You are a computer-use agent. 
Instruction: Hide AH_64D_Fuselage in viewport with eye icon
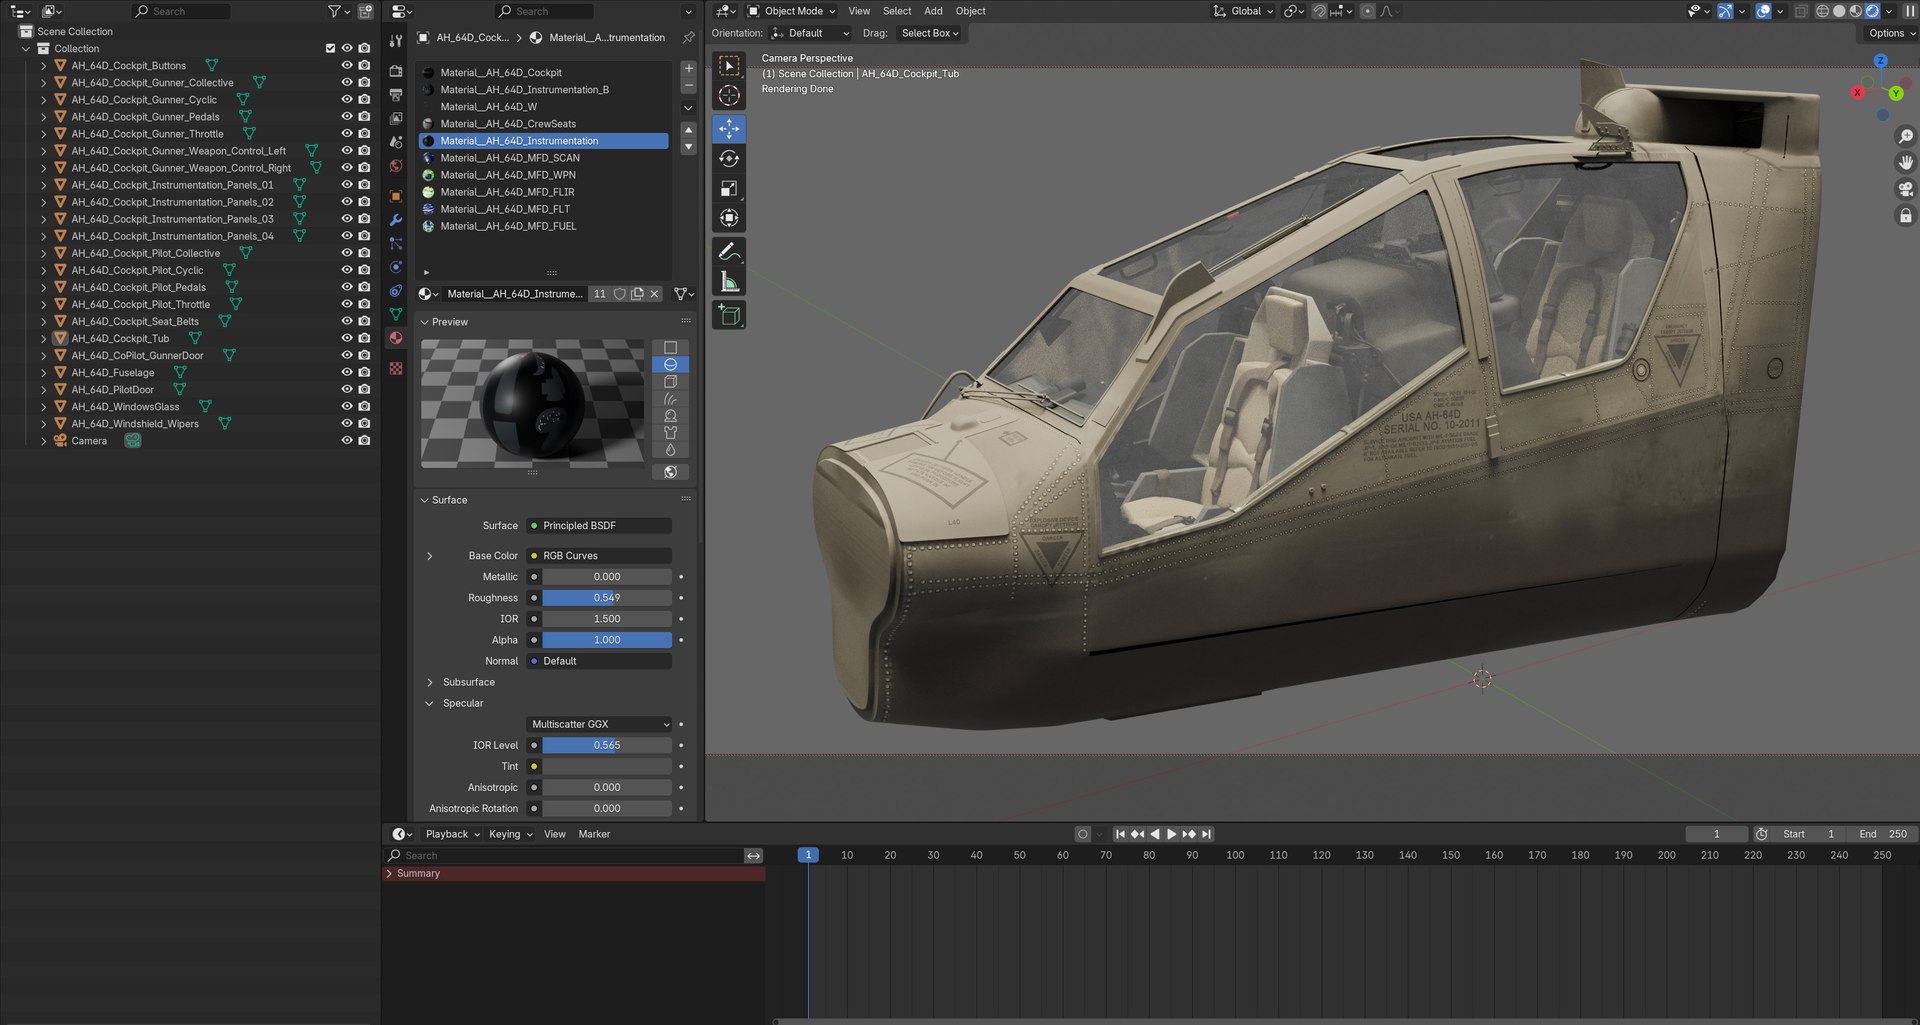point(347,373)
